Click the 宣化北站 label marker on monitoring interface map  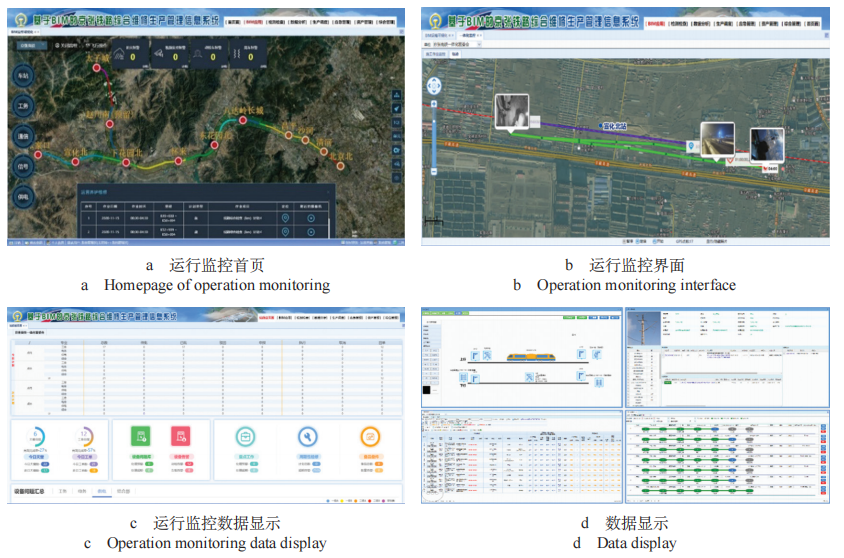[x=613, y=126]
